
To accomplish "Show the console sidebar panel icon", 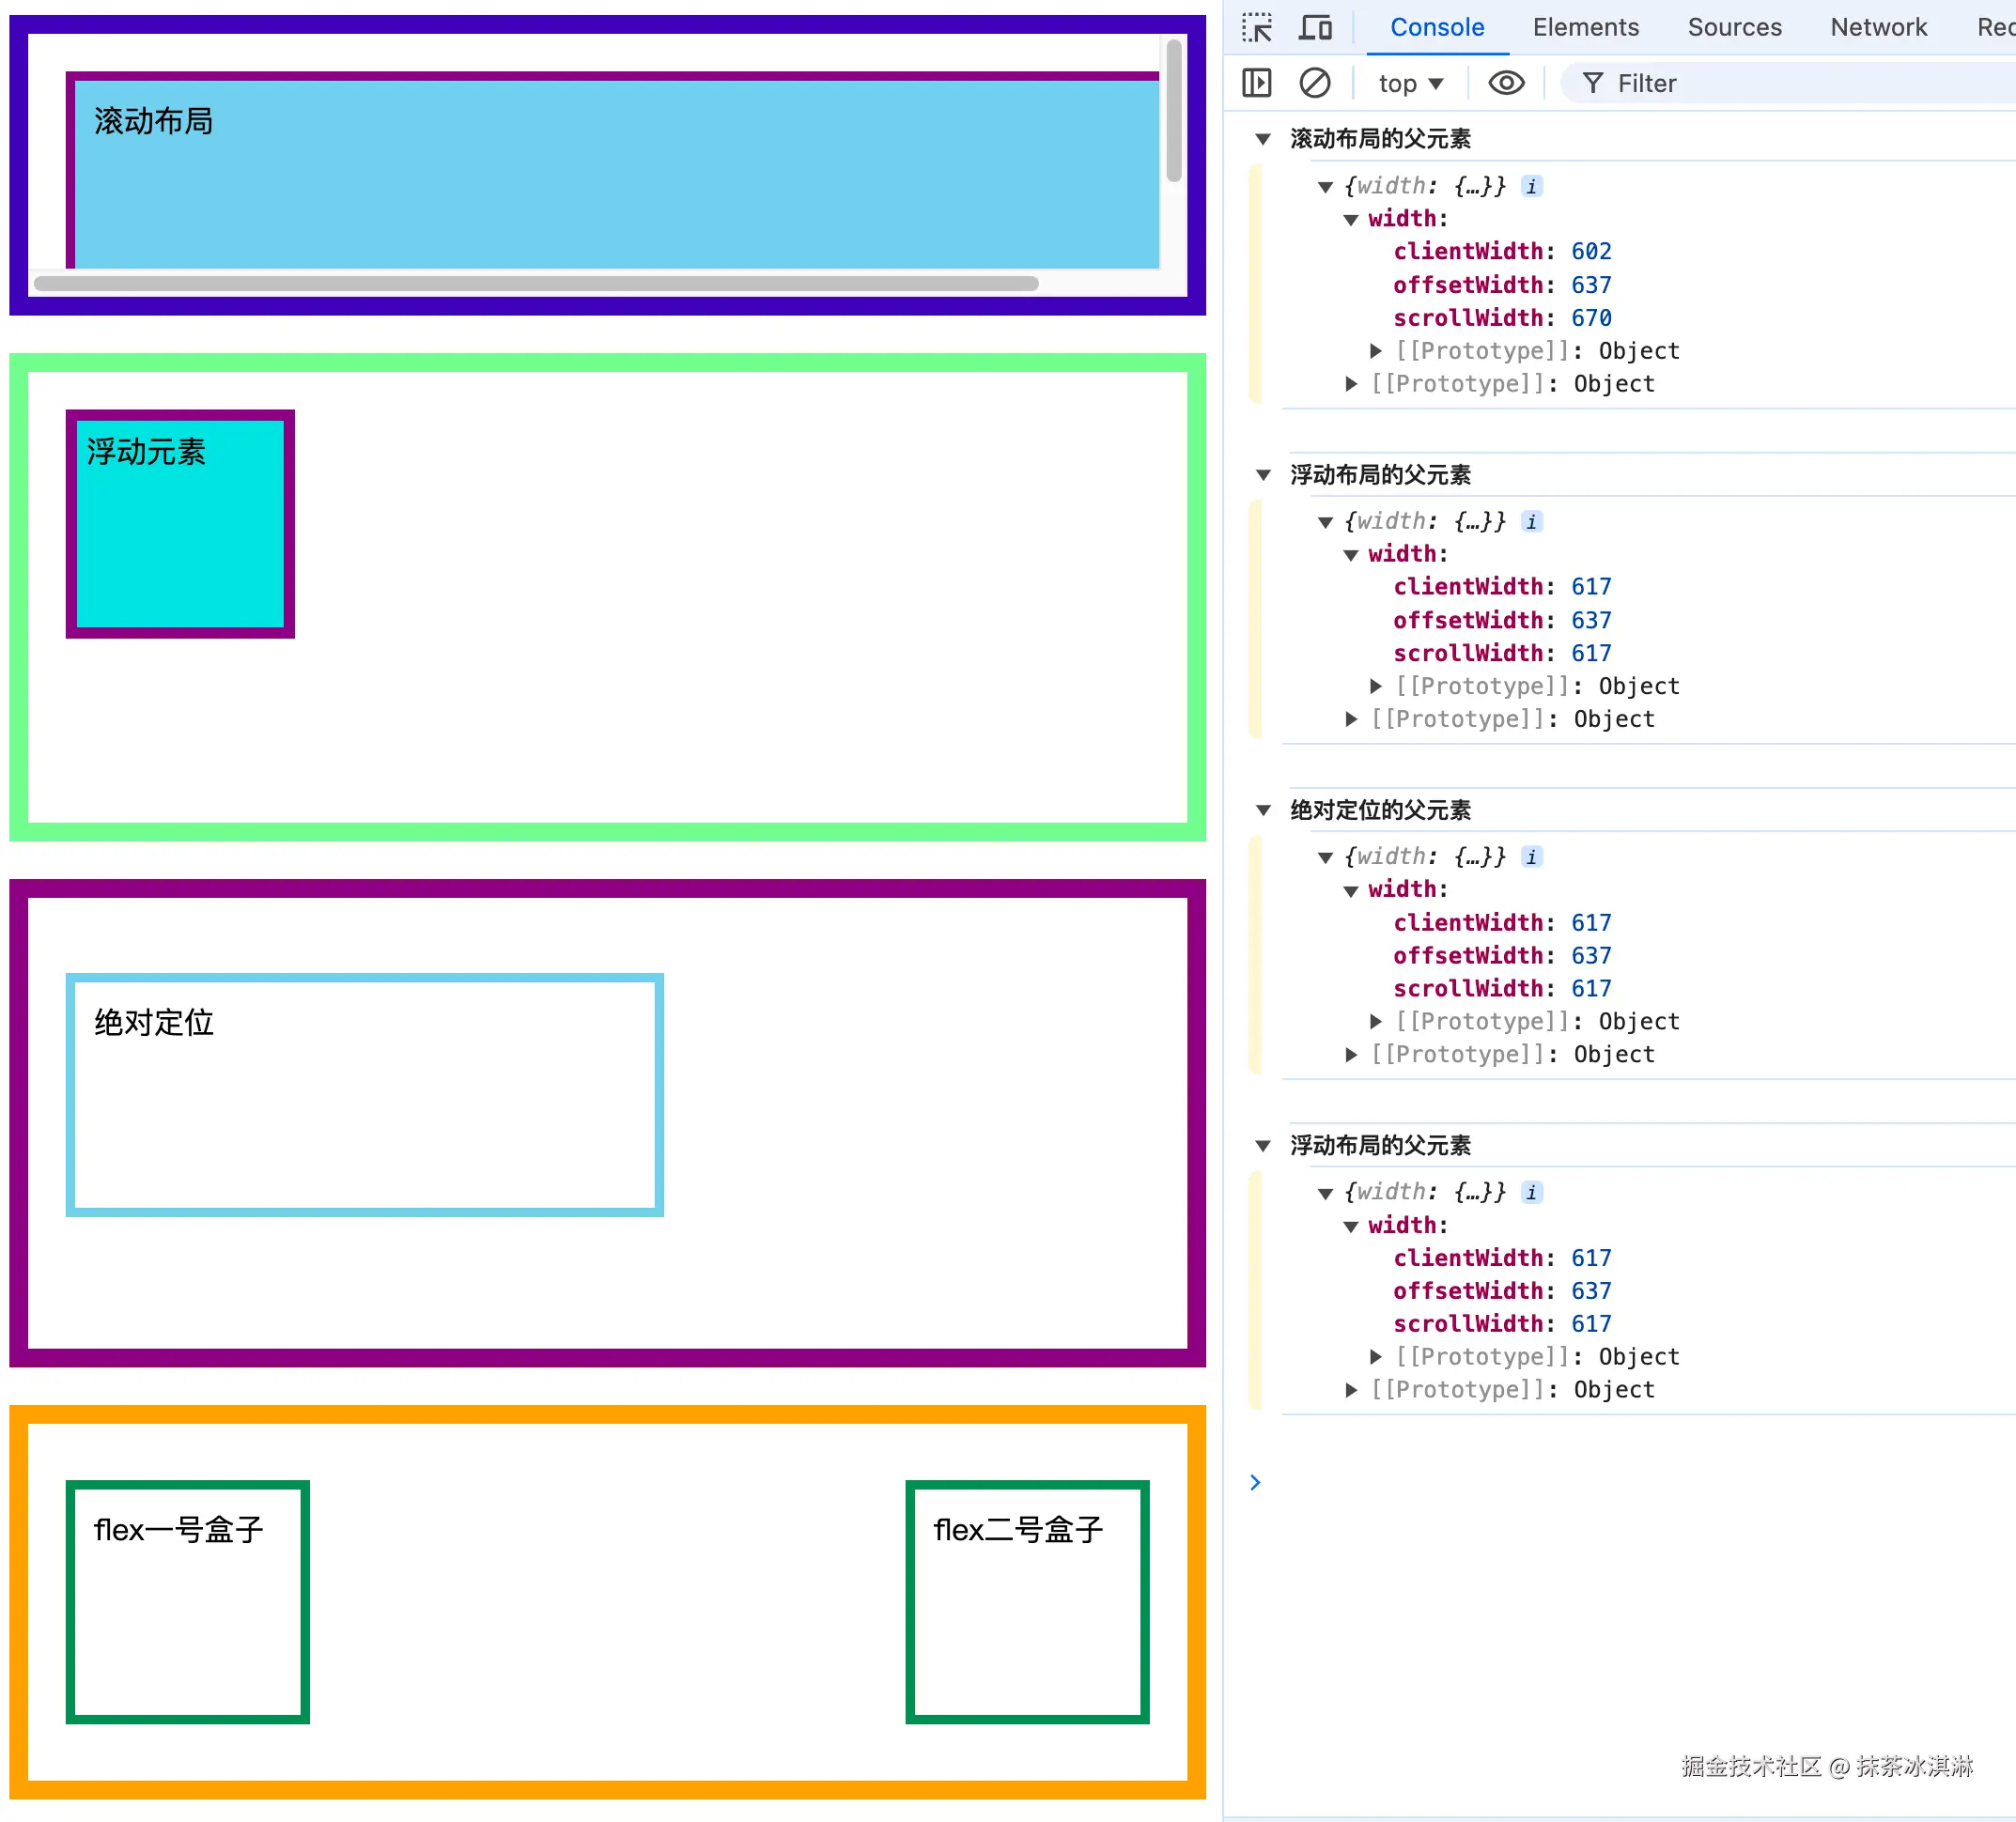I will [1257, 83].
